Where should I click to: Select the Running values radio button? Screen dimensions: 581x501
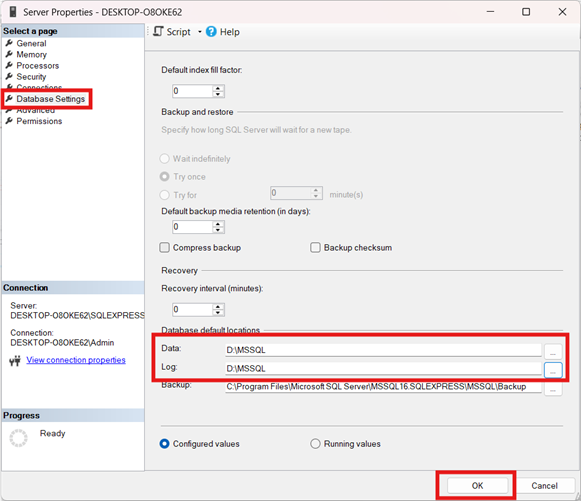click(315, 444)
